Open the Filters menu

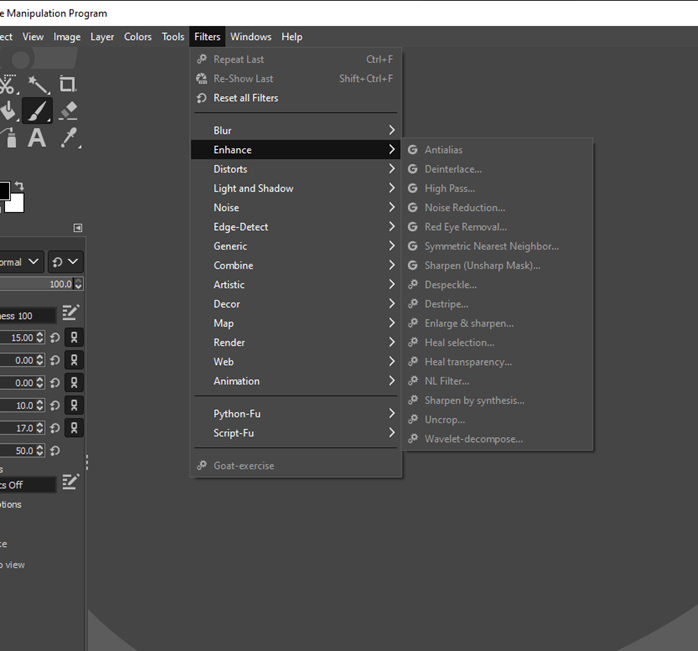point(207,37)
